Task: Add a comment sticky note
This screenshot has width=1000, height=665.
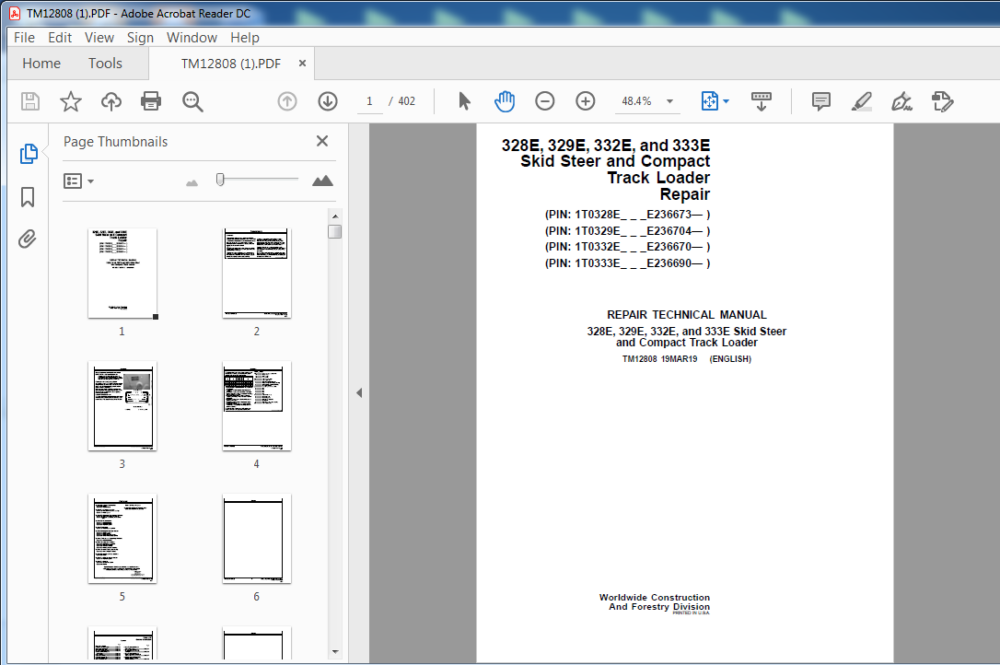Action: coord(821,101)
